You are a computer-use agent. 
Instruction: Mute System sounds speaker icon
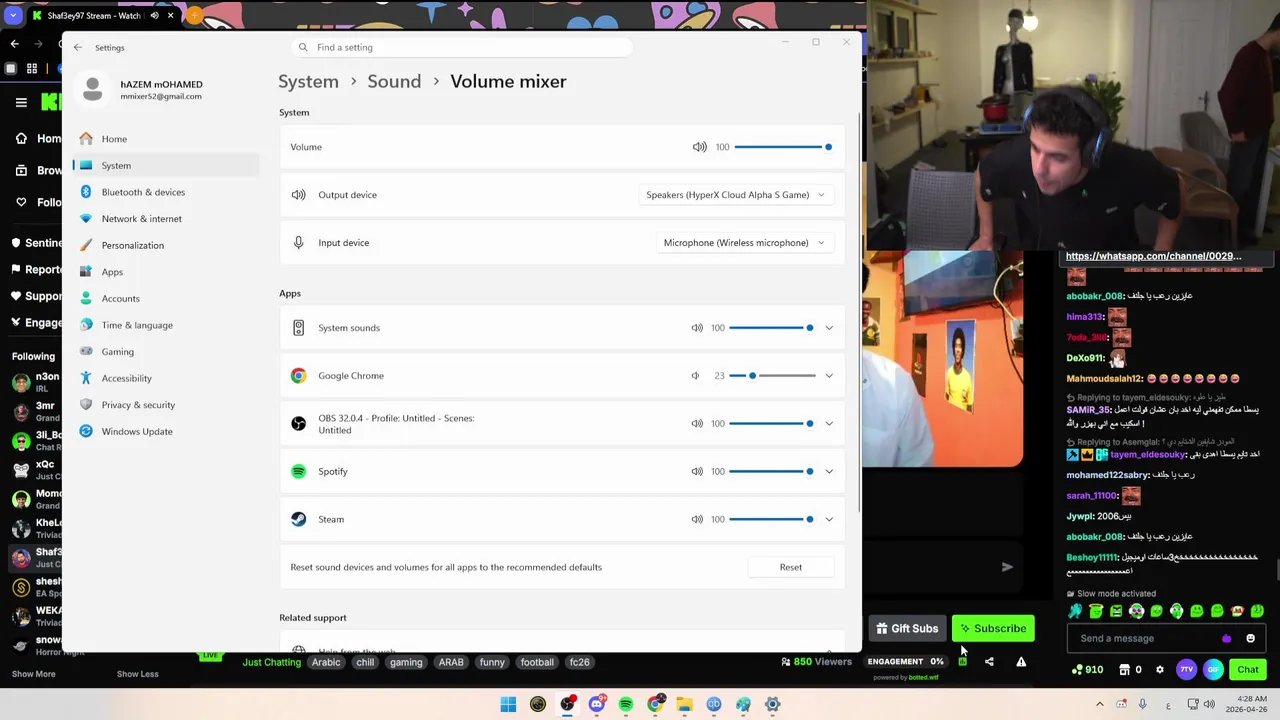[697, 328]
